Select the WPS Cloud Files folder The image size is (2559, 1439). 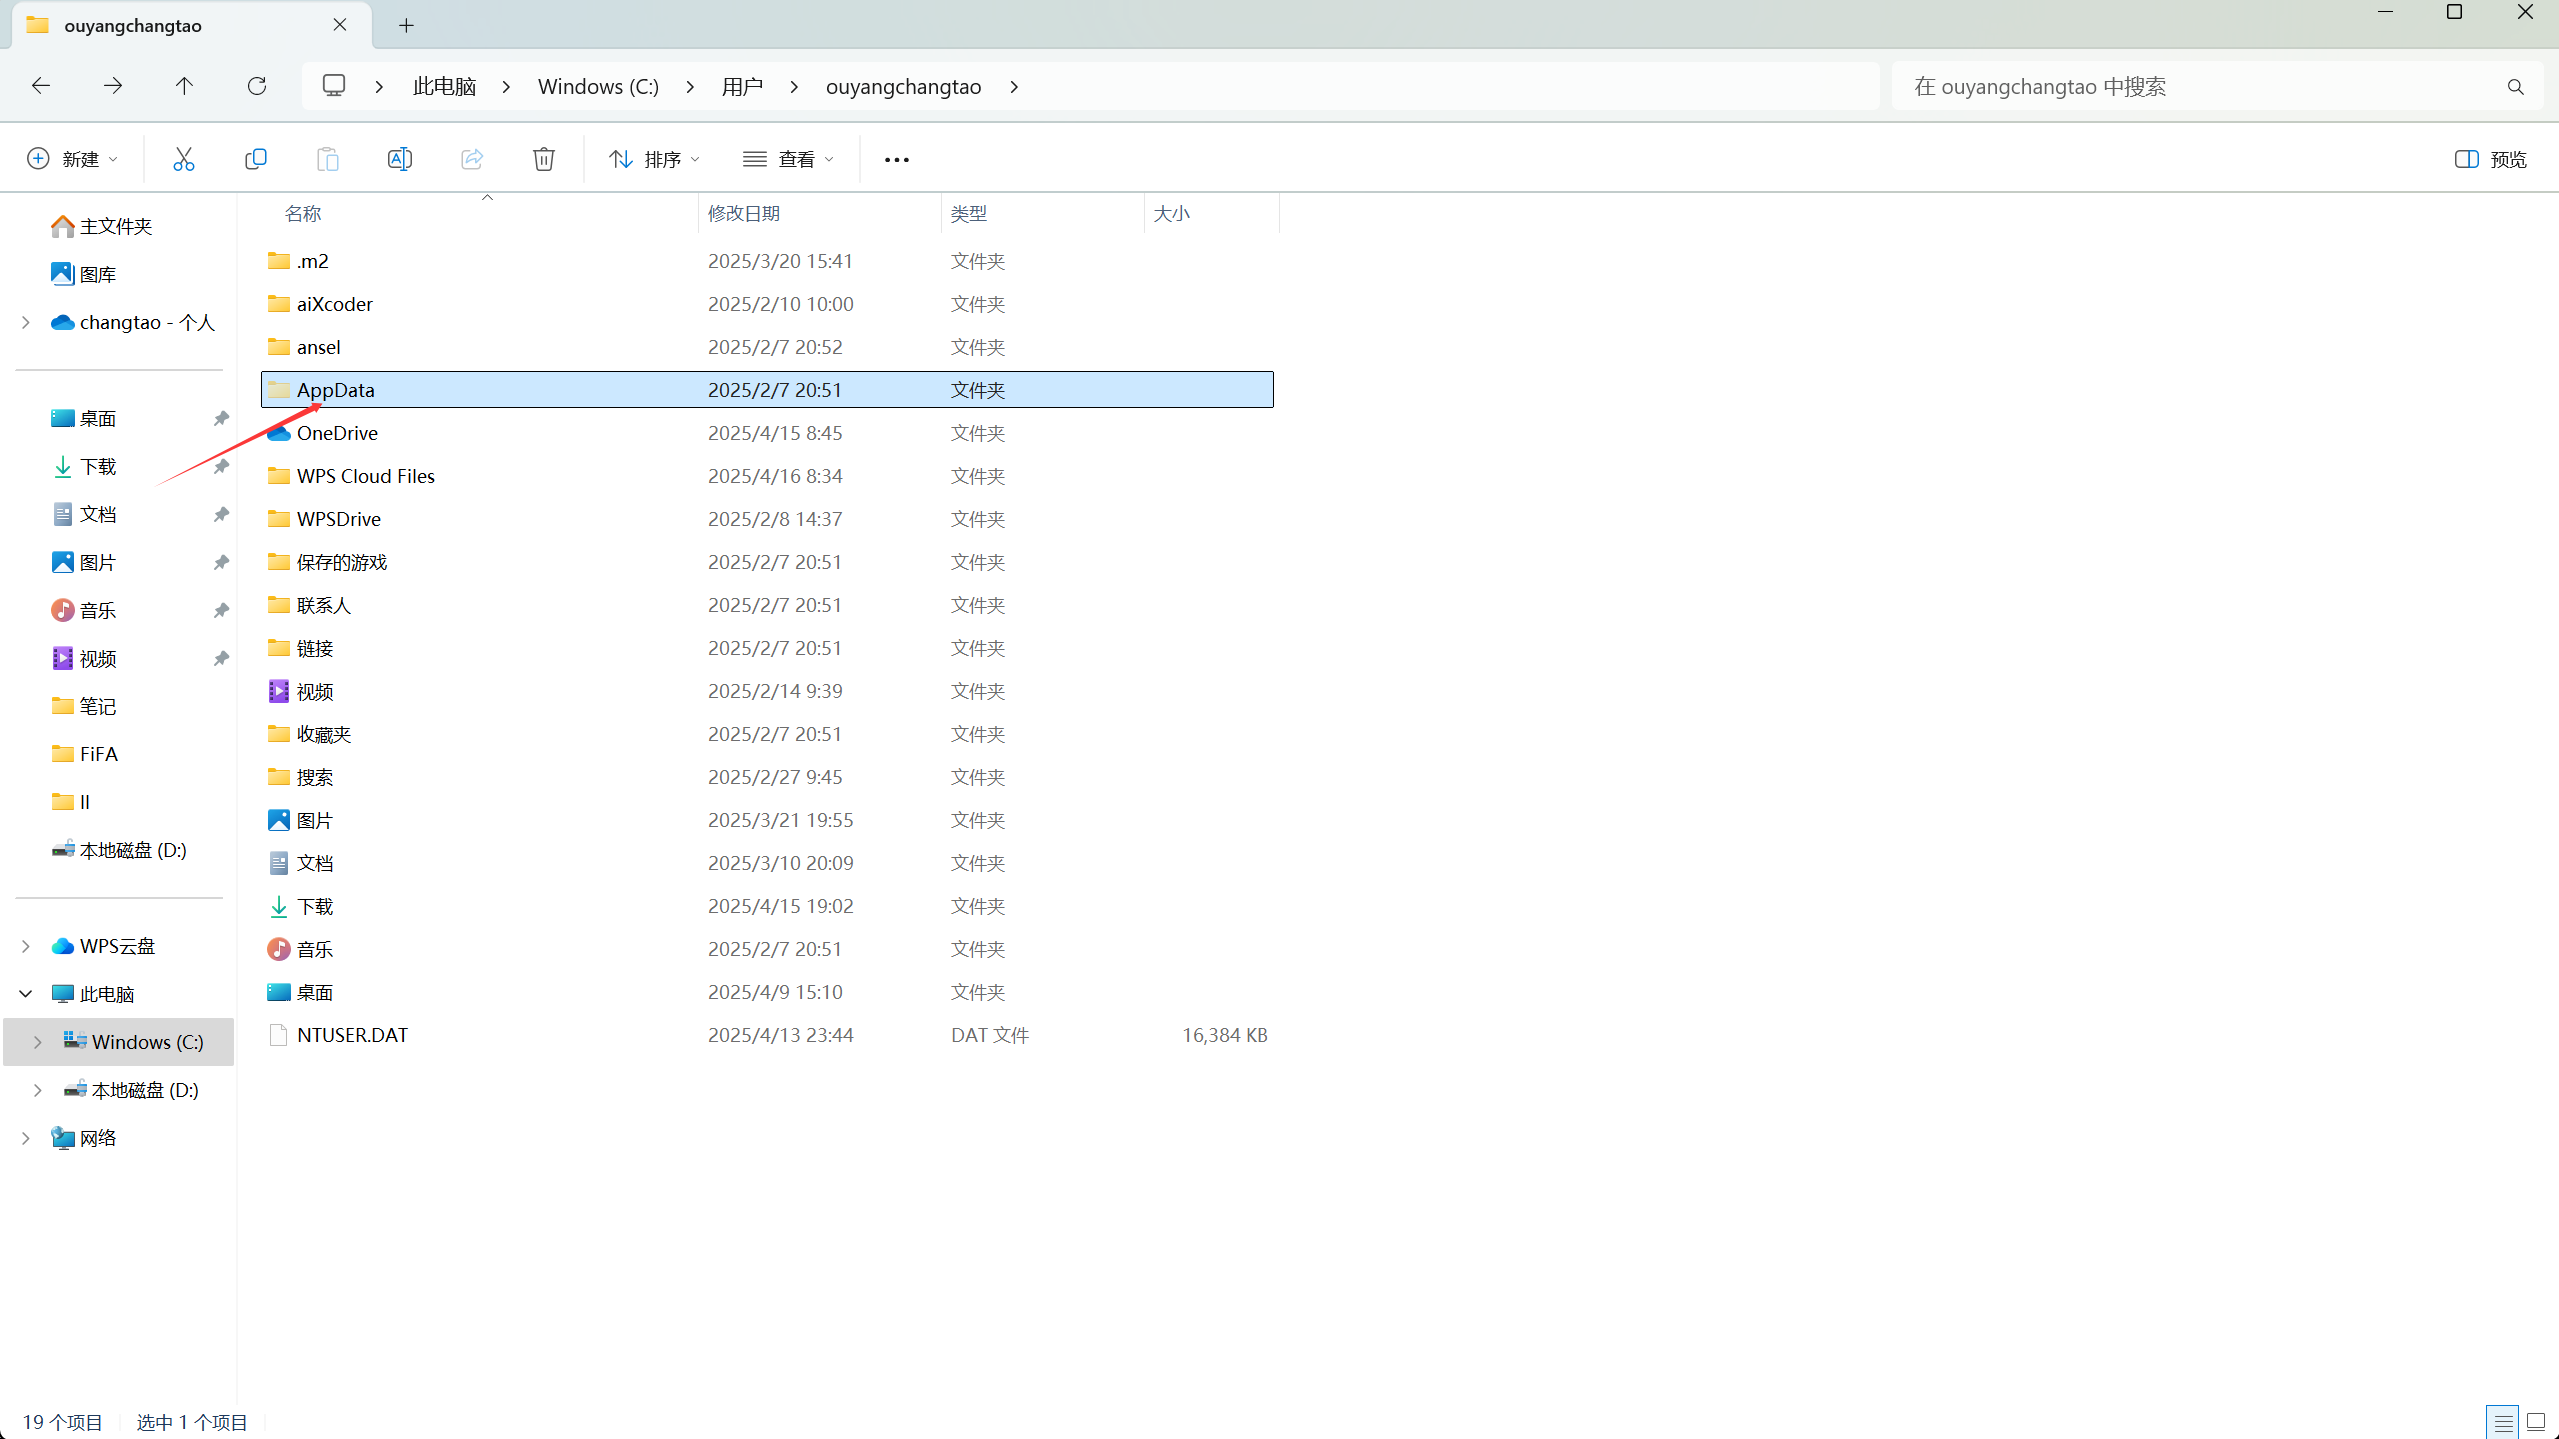365,476
